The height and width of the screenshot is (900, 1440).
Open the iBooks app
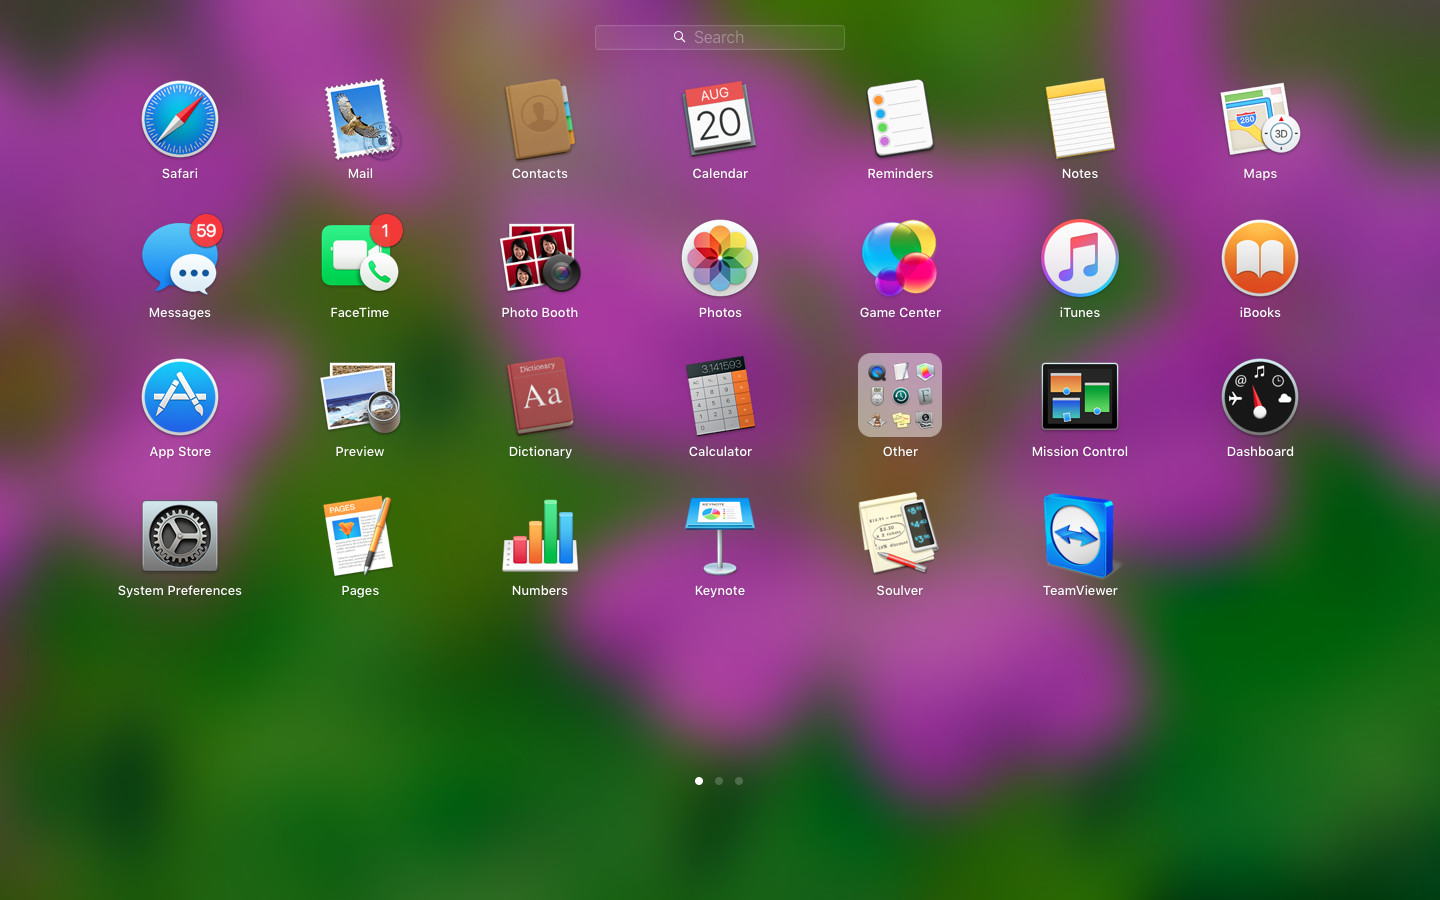coord(1260,258)
